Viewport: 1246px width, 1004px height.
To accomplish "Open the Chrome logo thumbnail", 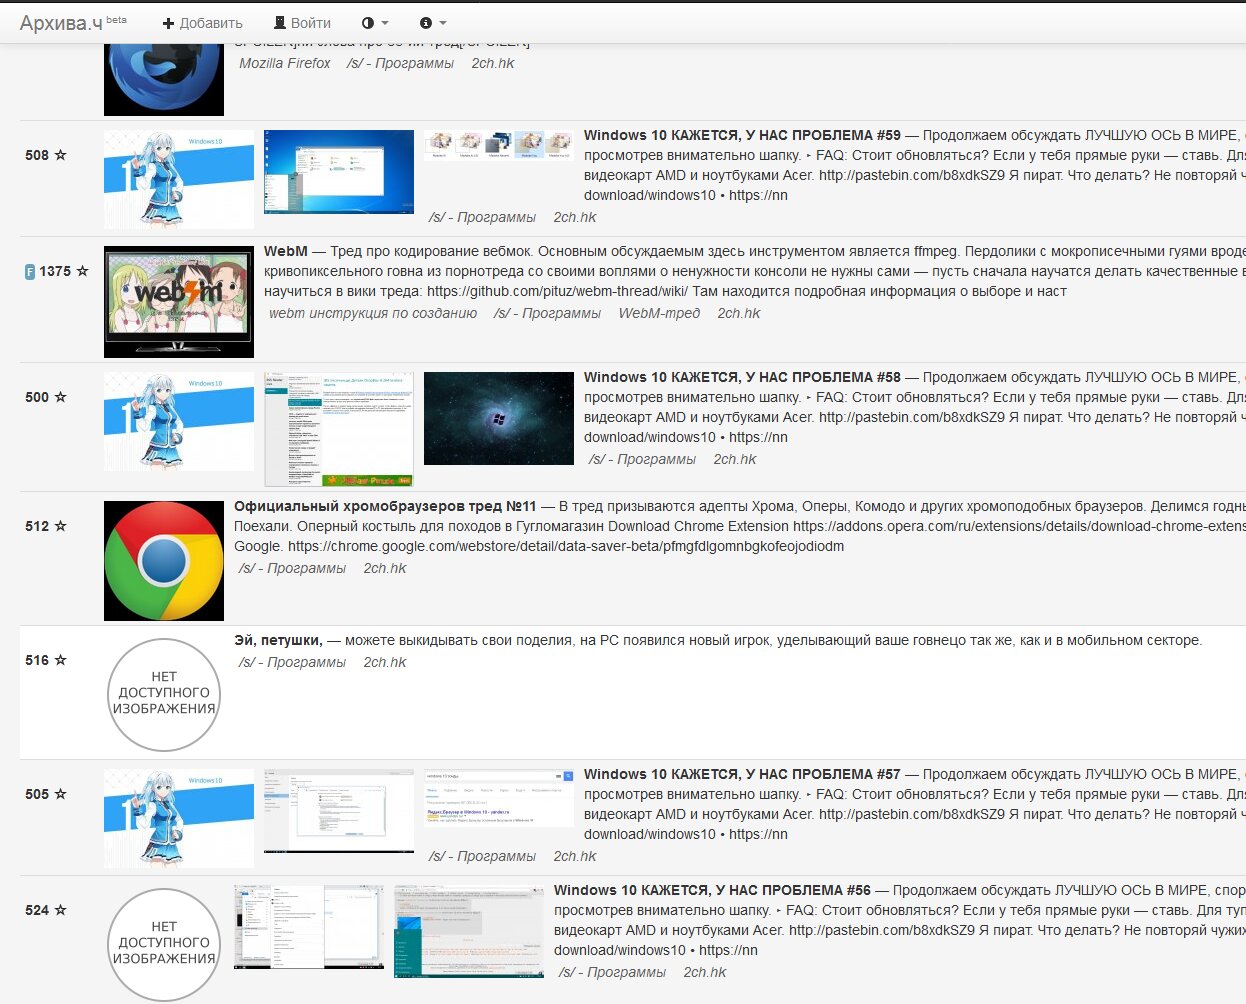I will click(164, 561).
